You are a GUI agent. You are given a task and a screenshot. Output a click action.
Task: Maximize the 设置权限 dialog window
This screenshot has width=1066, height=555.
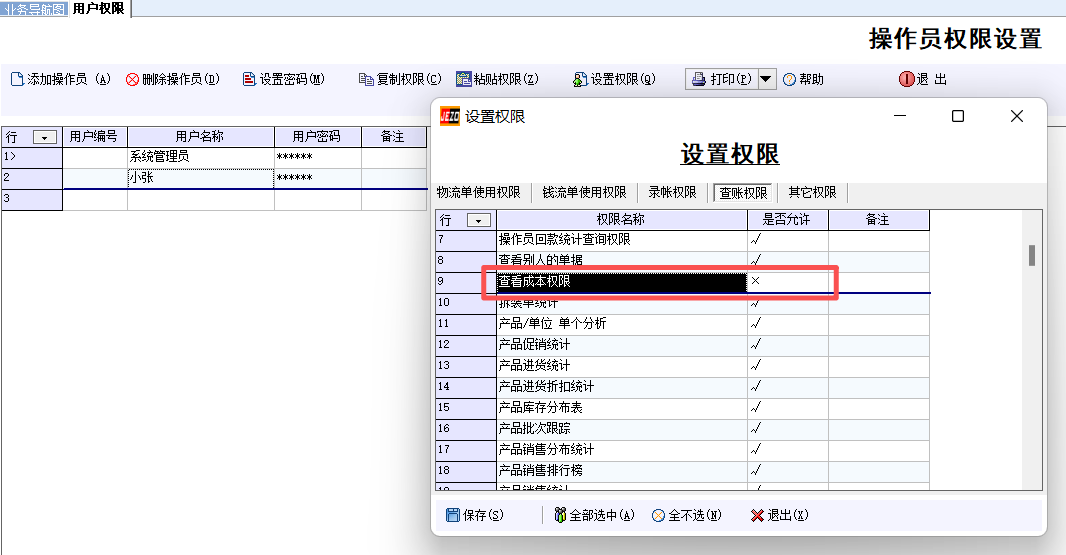click(958, 116)
